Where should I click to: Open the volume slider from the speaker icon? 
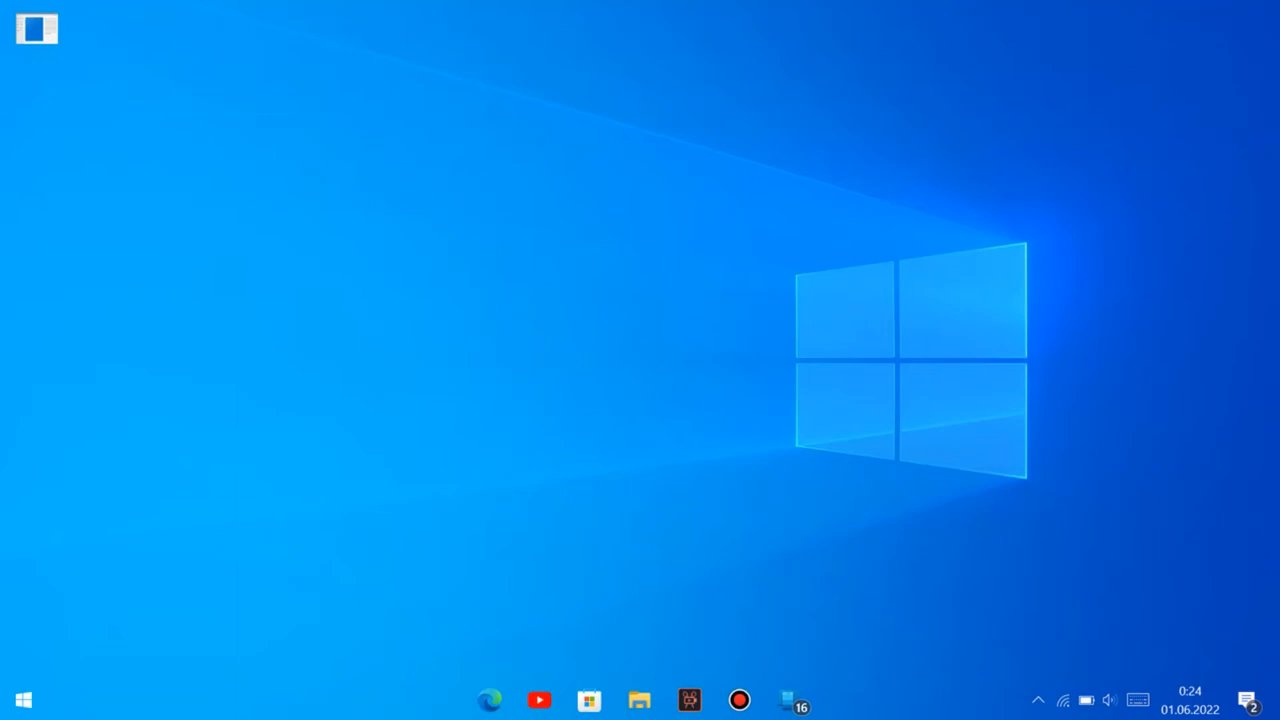[1110, 700]
